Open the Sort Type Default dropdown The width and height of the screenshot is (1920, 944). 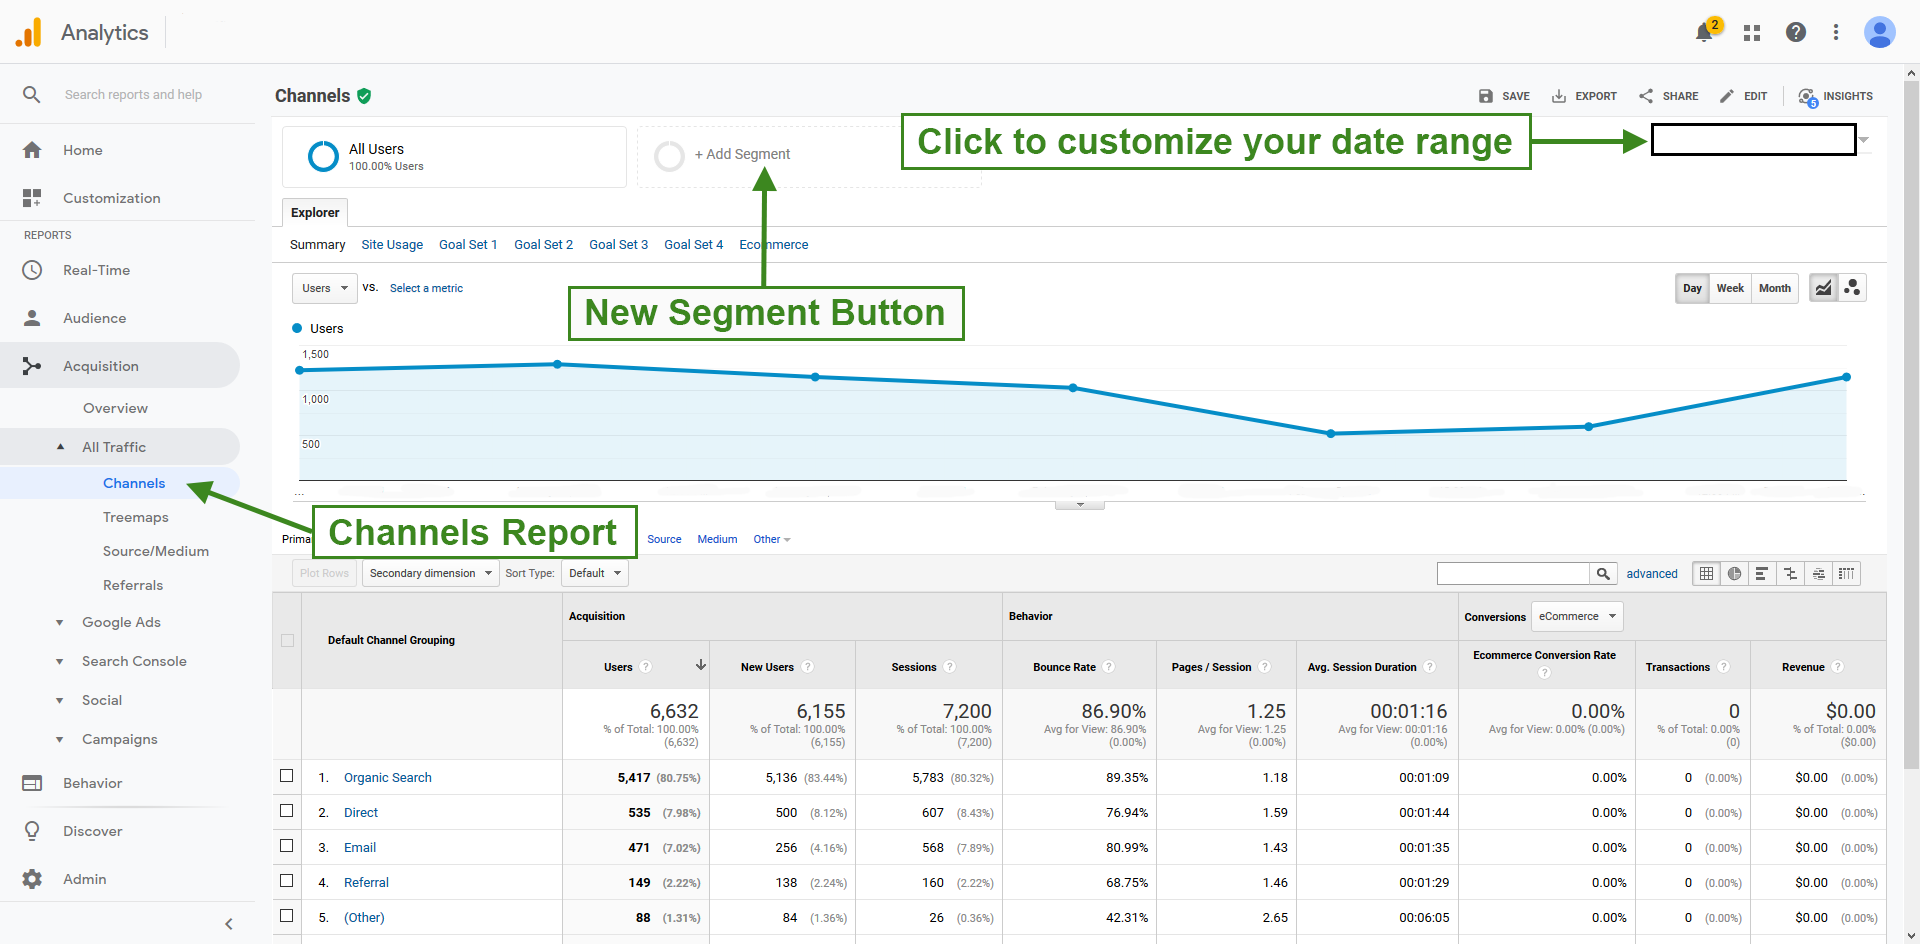[x=594, y=573]
